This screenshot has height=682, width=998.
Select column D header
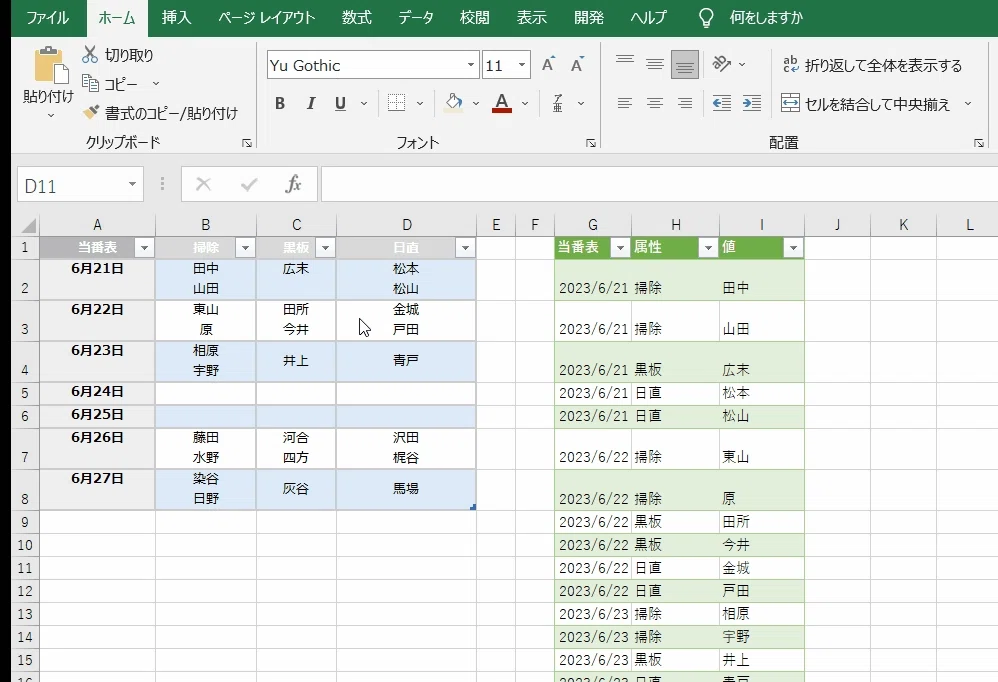(x=407, y=225)
